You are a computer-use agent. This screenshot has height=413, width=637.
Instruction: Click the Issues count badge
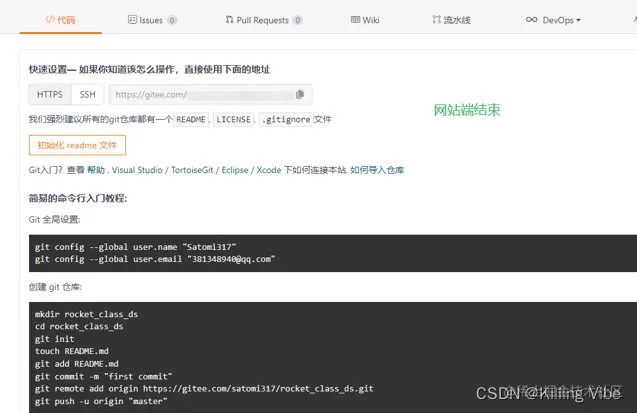(x=172, y=20)
